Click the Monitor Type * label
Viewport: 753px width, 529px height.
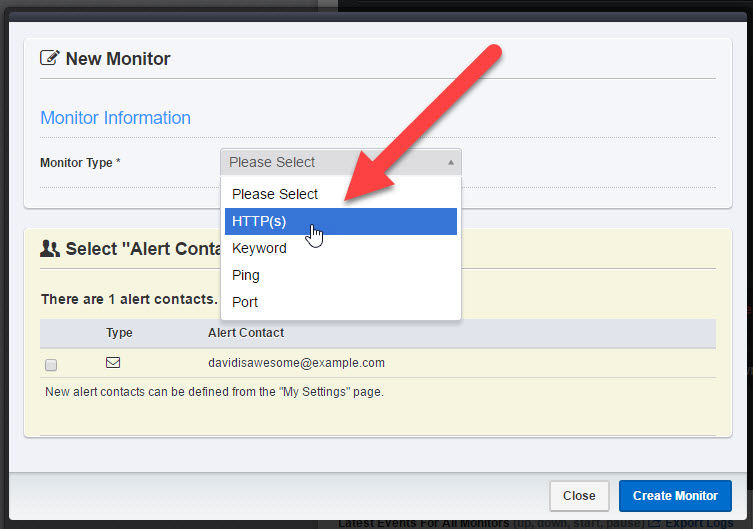pos(80,163)
